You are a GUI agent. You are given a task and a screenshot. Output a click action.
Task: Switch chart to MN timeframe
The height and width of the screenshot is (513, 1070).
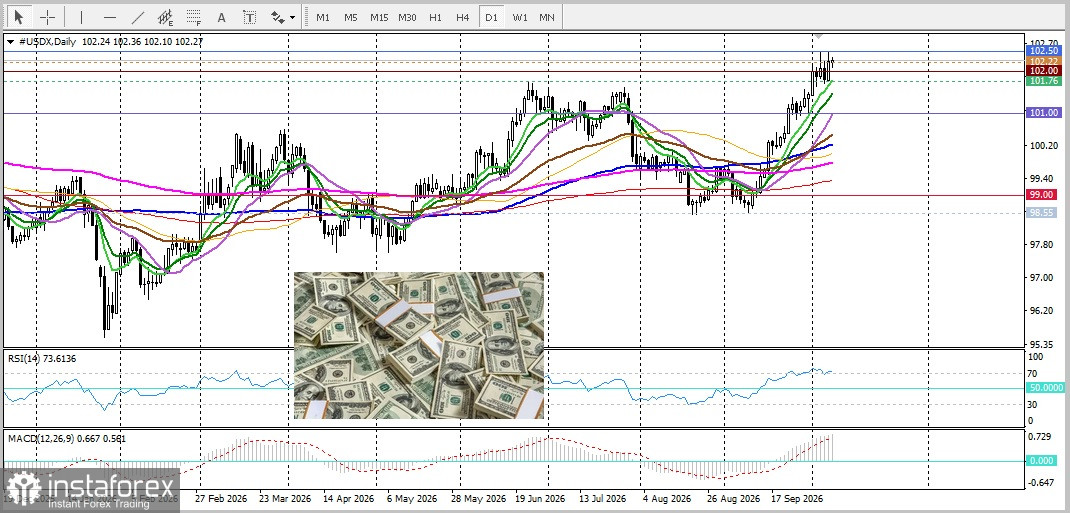(547, 17)
